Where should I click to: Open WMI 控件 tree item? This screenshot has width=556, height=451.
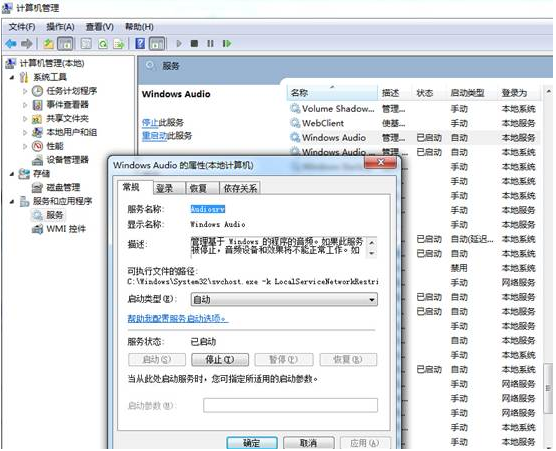[x=66, y=229]
